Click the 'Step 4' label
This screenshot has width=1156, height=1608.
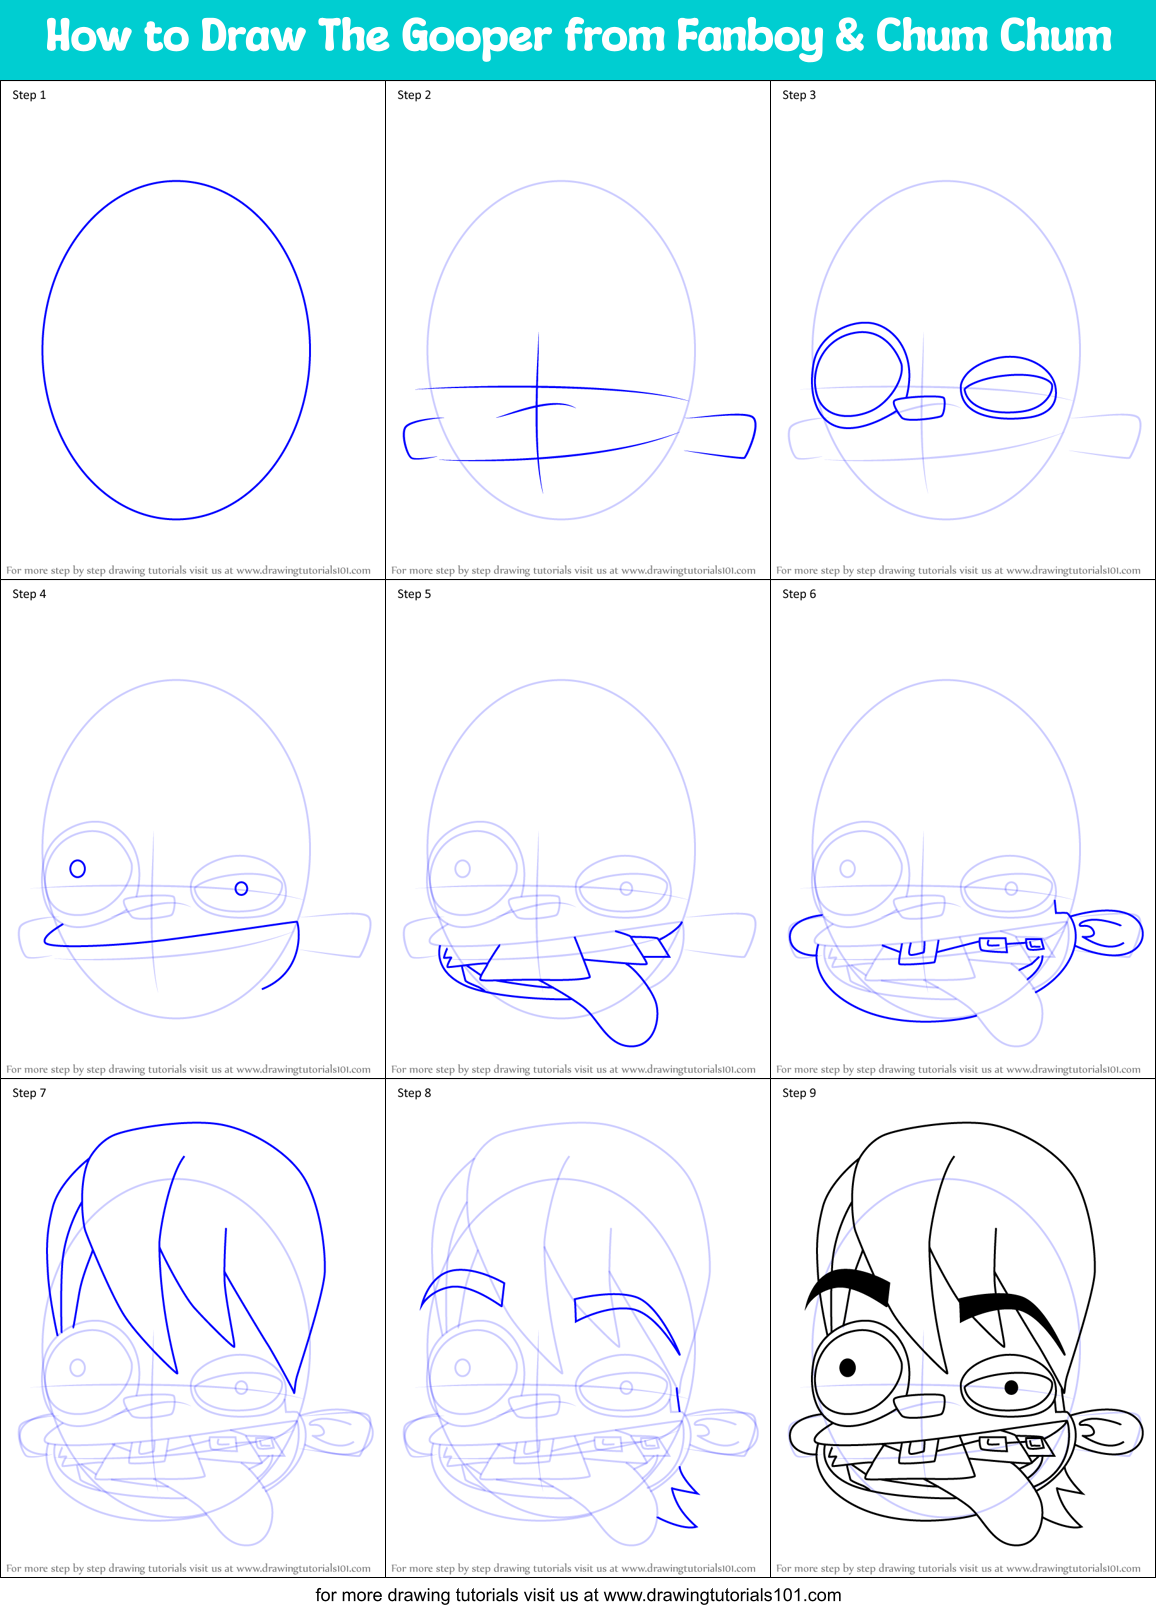(29, 594)
